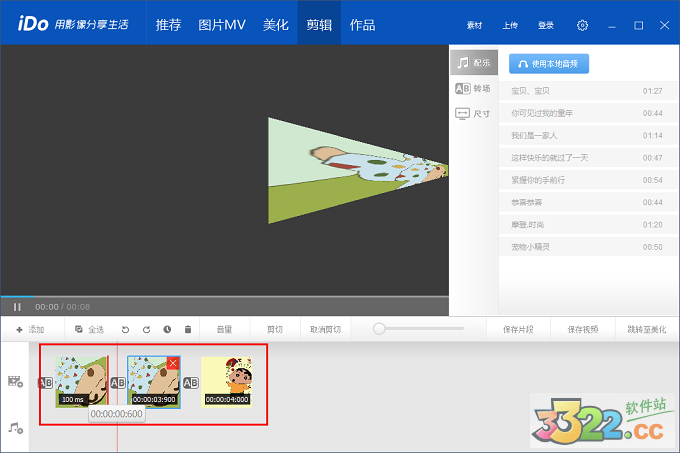
Task: Select the song 我们是一家人
Action: coord(534,135)
